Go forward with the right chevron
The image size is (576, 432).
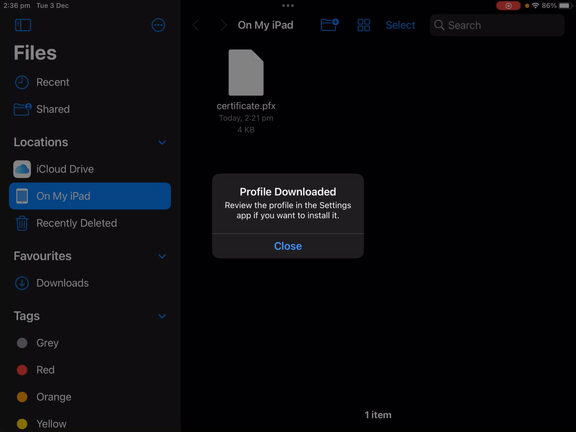223,25
